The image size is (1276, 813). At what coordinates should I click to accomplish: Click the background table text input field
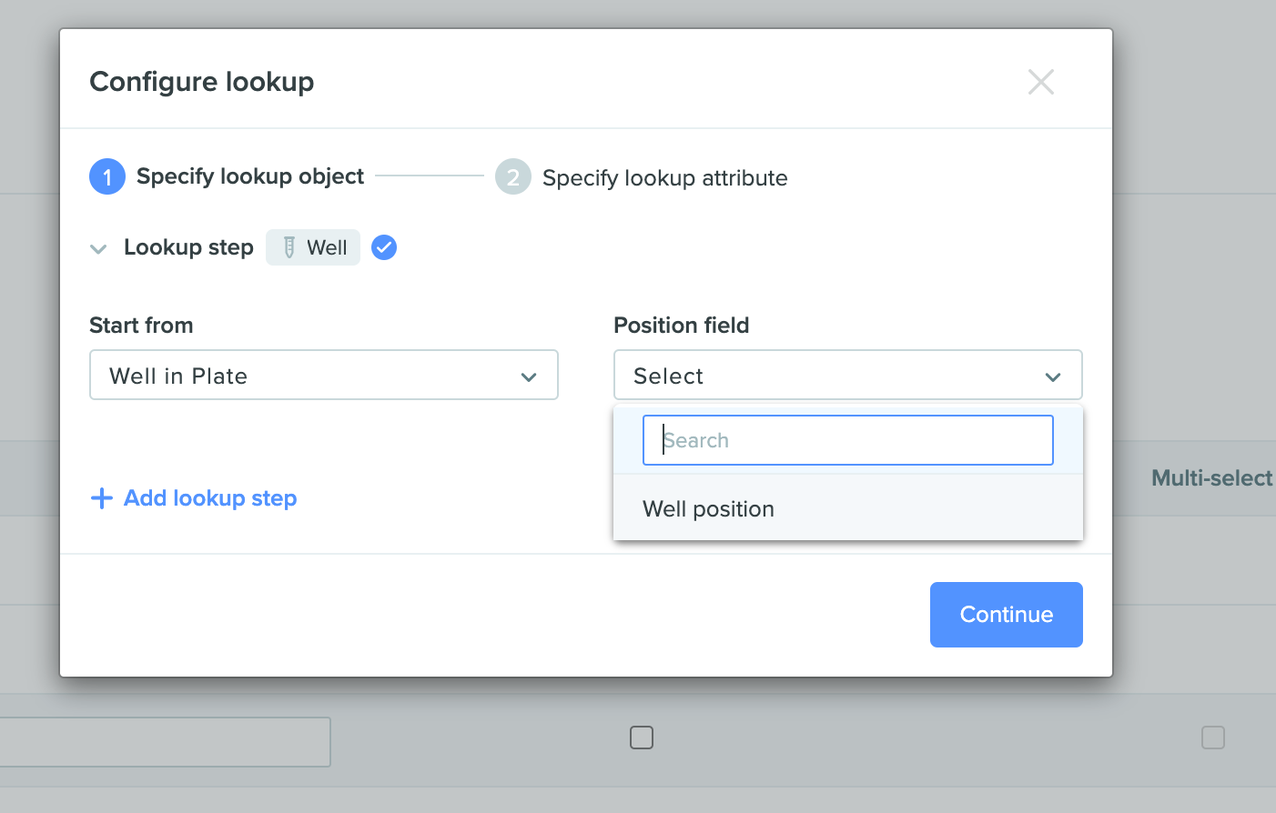pyautogui.click(x=165, y=742)
